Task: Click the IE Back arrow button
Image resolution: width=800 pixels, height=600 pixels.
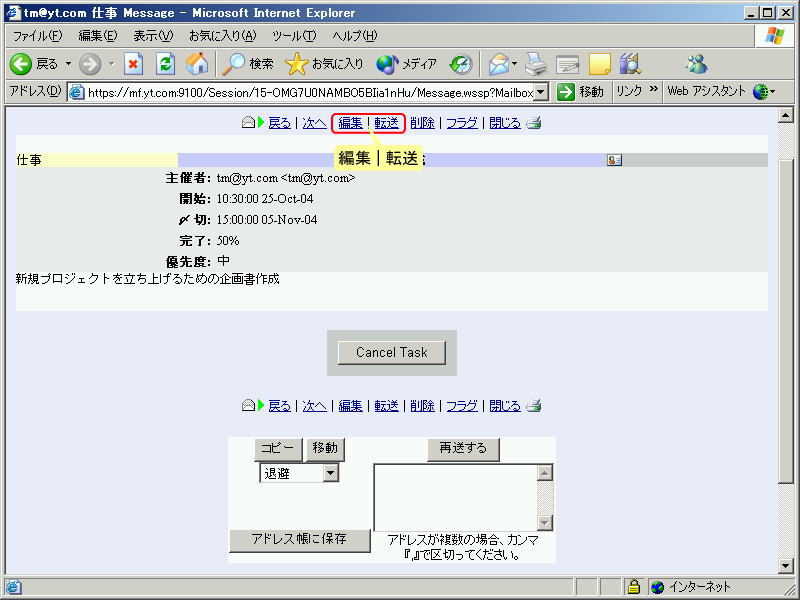Action: [x=22, y=64]
